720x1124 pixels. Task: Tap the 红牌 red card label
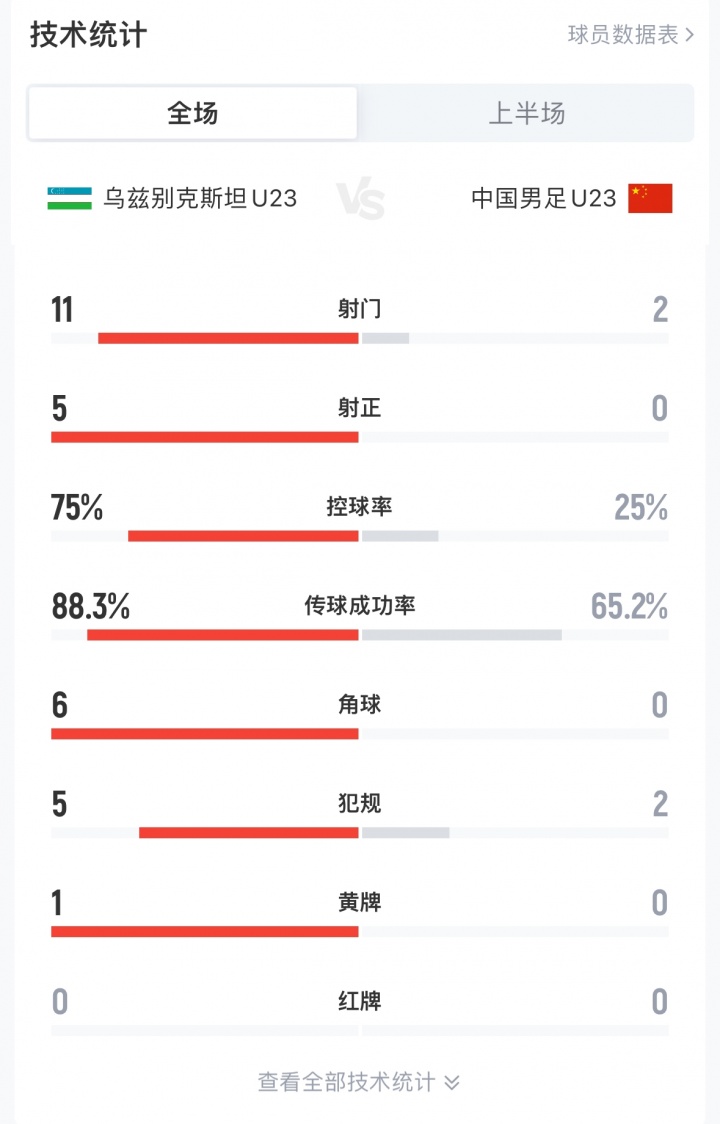[x=360, y=1001]
